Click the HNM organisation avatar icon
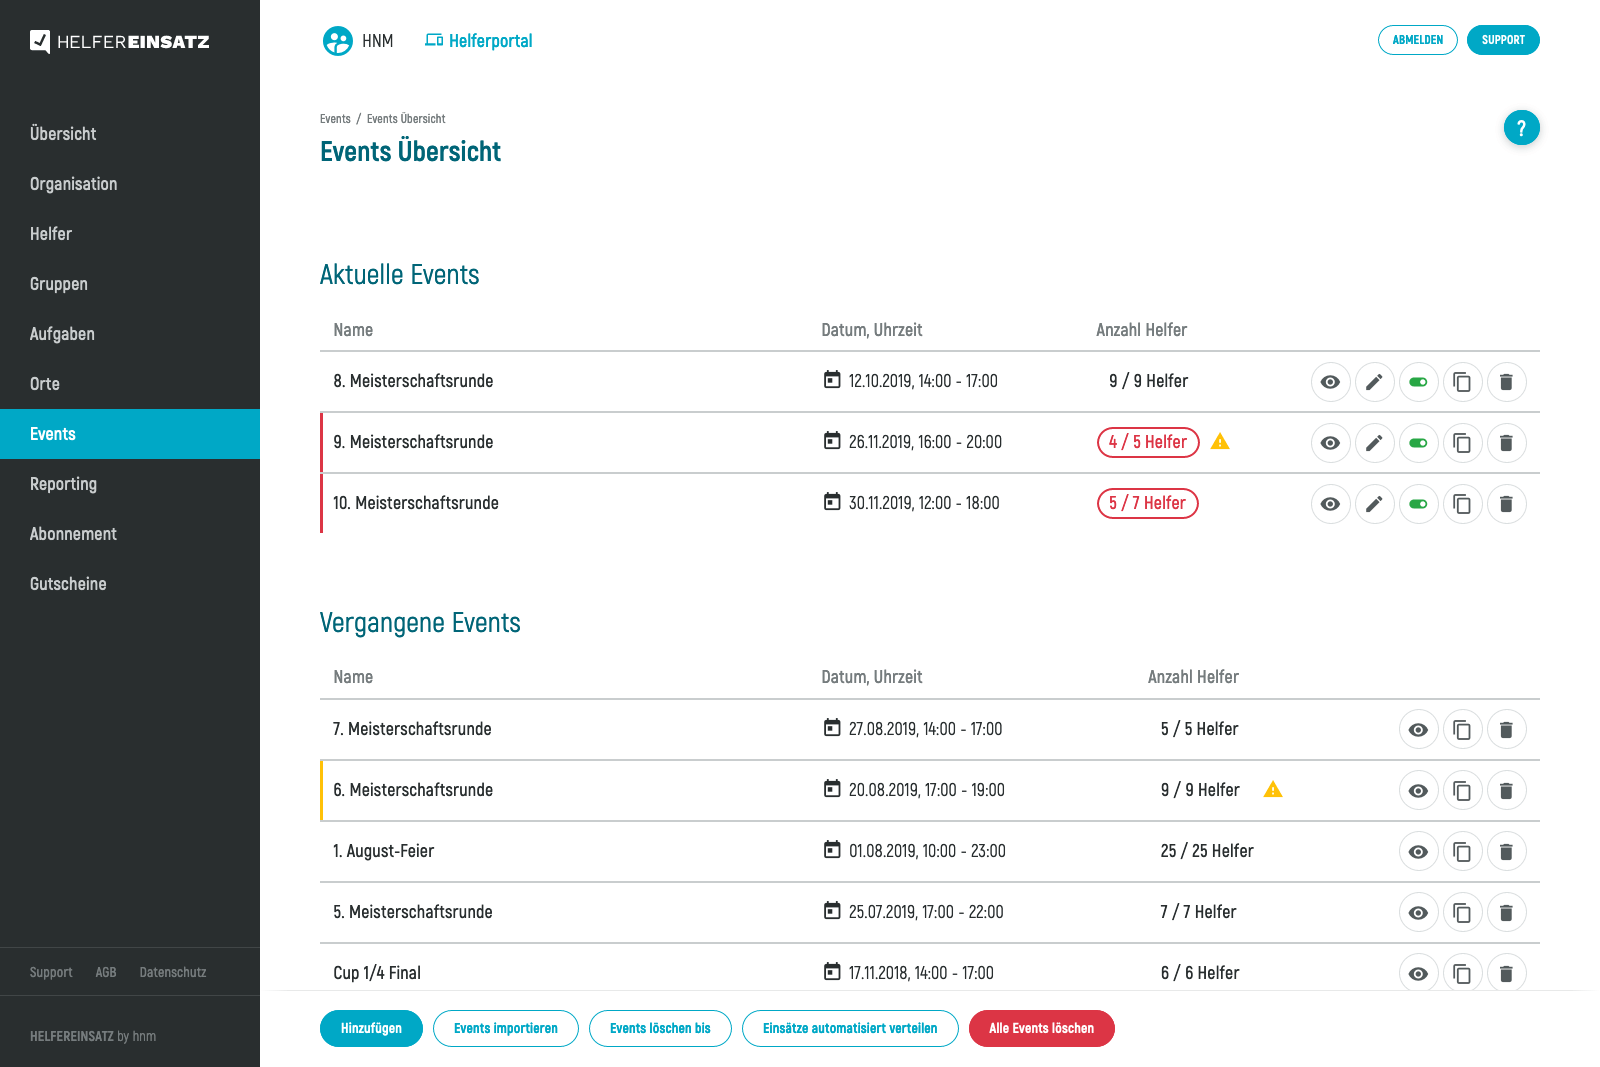The height and width of the screenshot is (1067, 1600). coord(338,41)
